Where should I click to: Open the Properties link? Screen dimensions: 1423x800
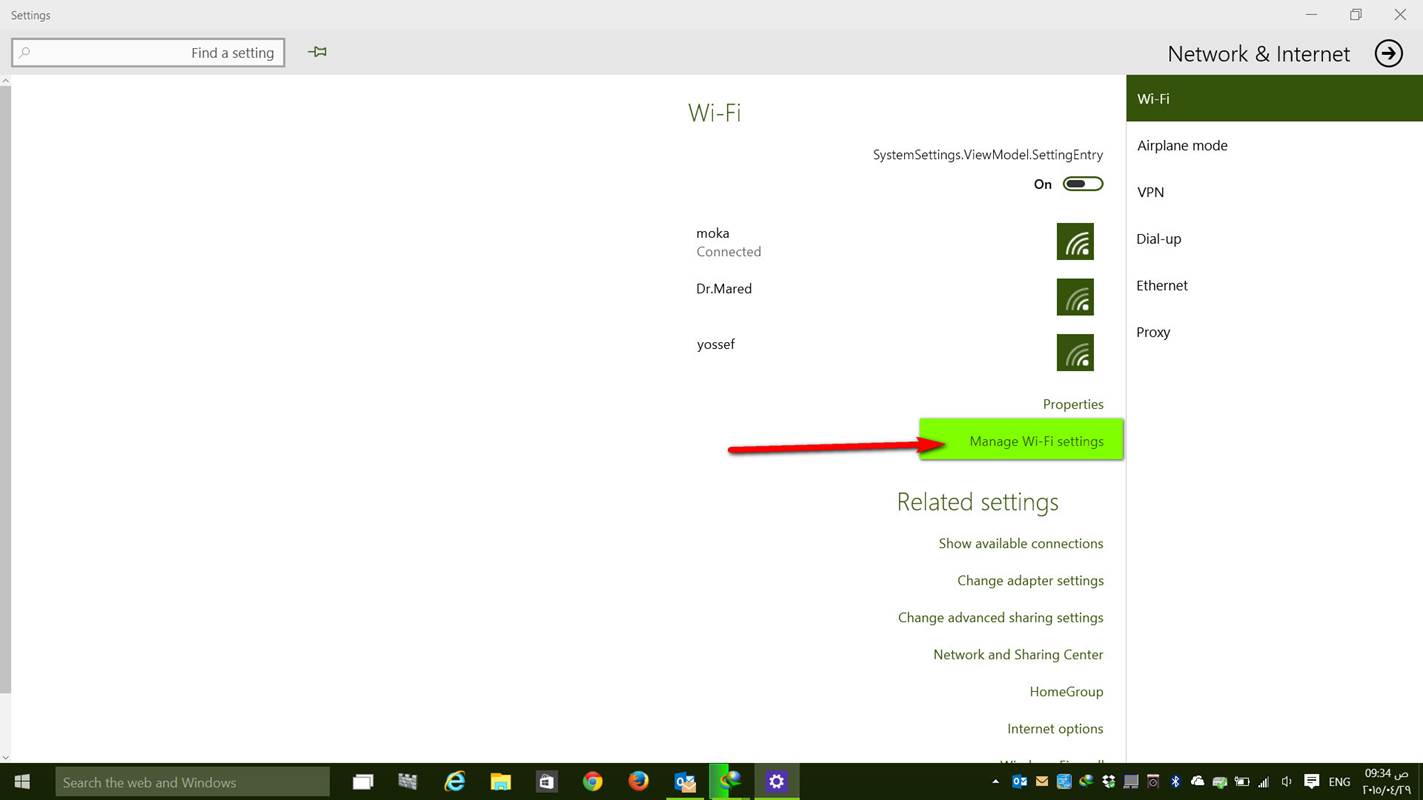(1073, 404)
